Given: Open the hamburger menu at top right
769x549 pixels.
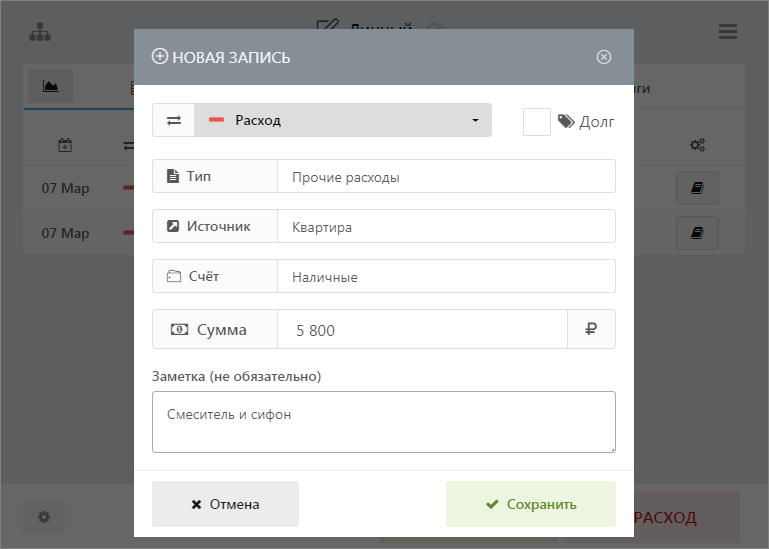Looking at the screenshot, I should coord(728,31).
